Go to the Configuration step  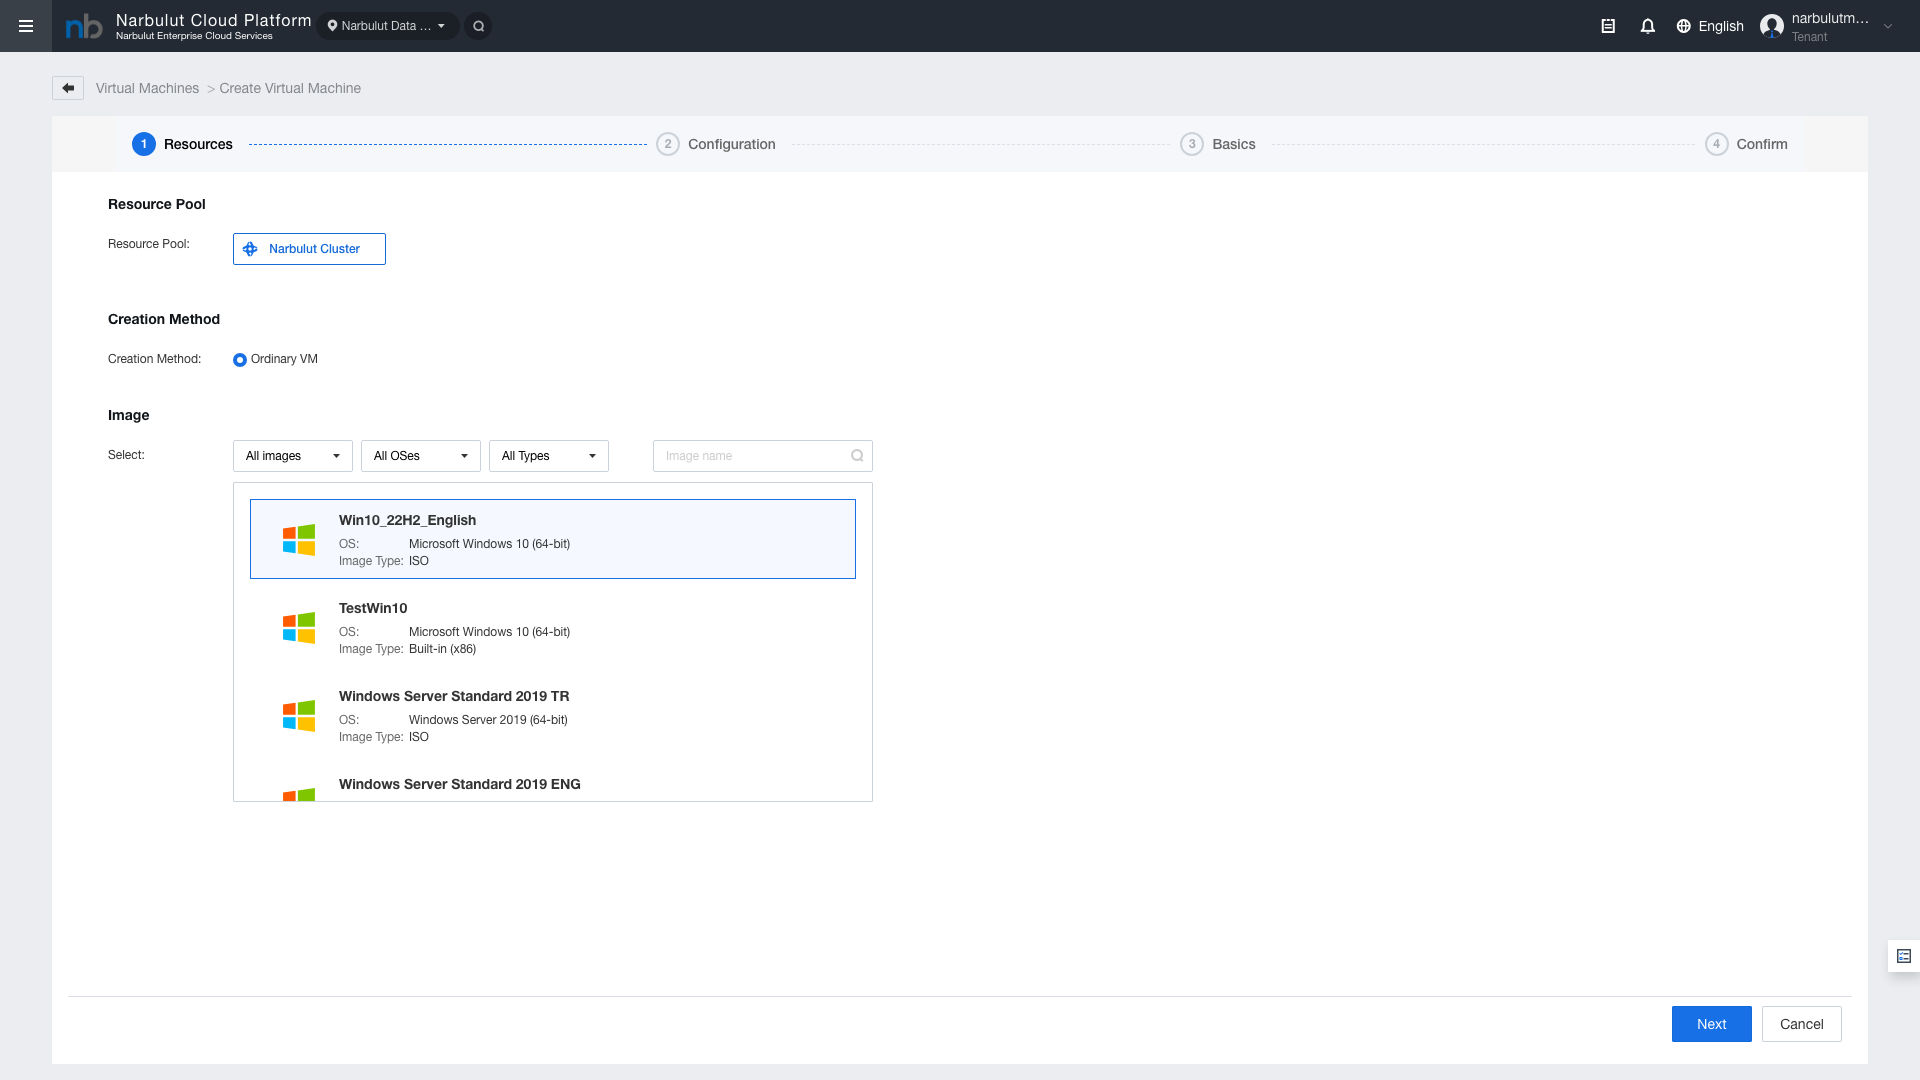click(x=716, y=144)
